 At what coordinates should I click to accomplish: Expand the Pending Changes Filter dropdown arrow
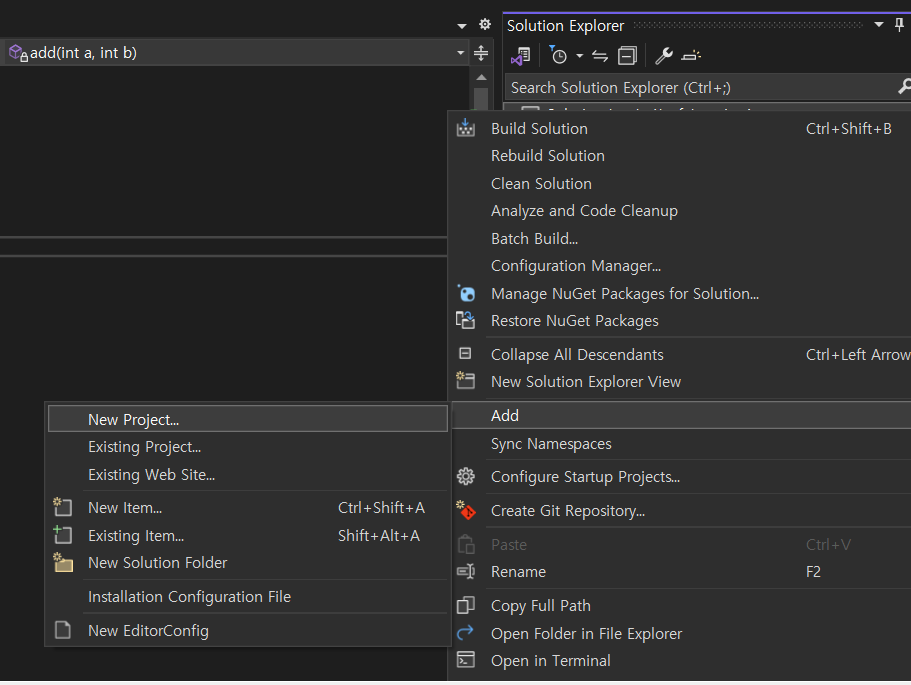[x=579, y=56]
